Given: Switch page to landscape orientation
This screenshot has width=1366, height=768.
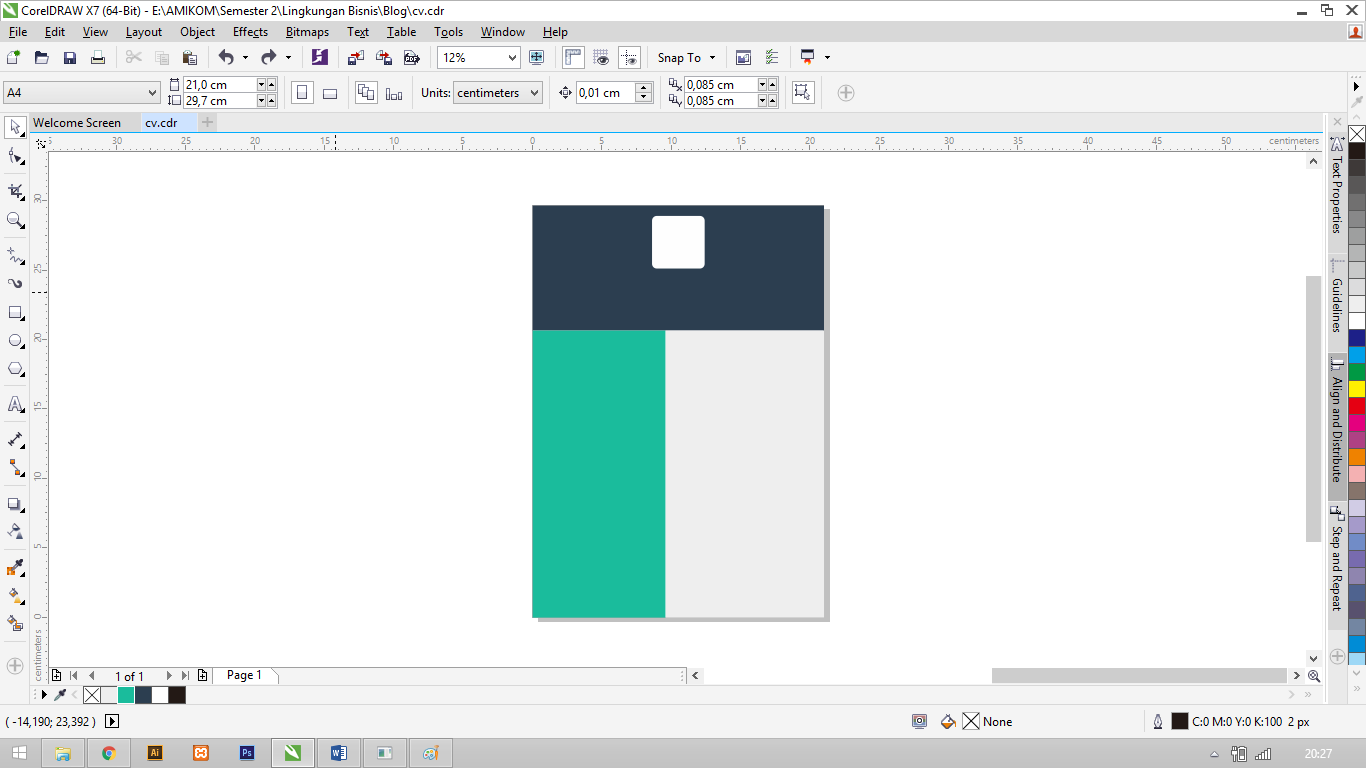Looking at the screenshot, I should click(330, 93).
